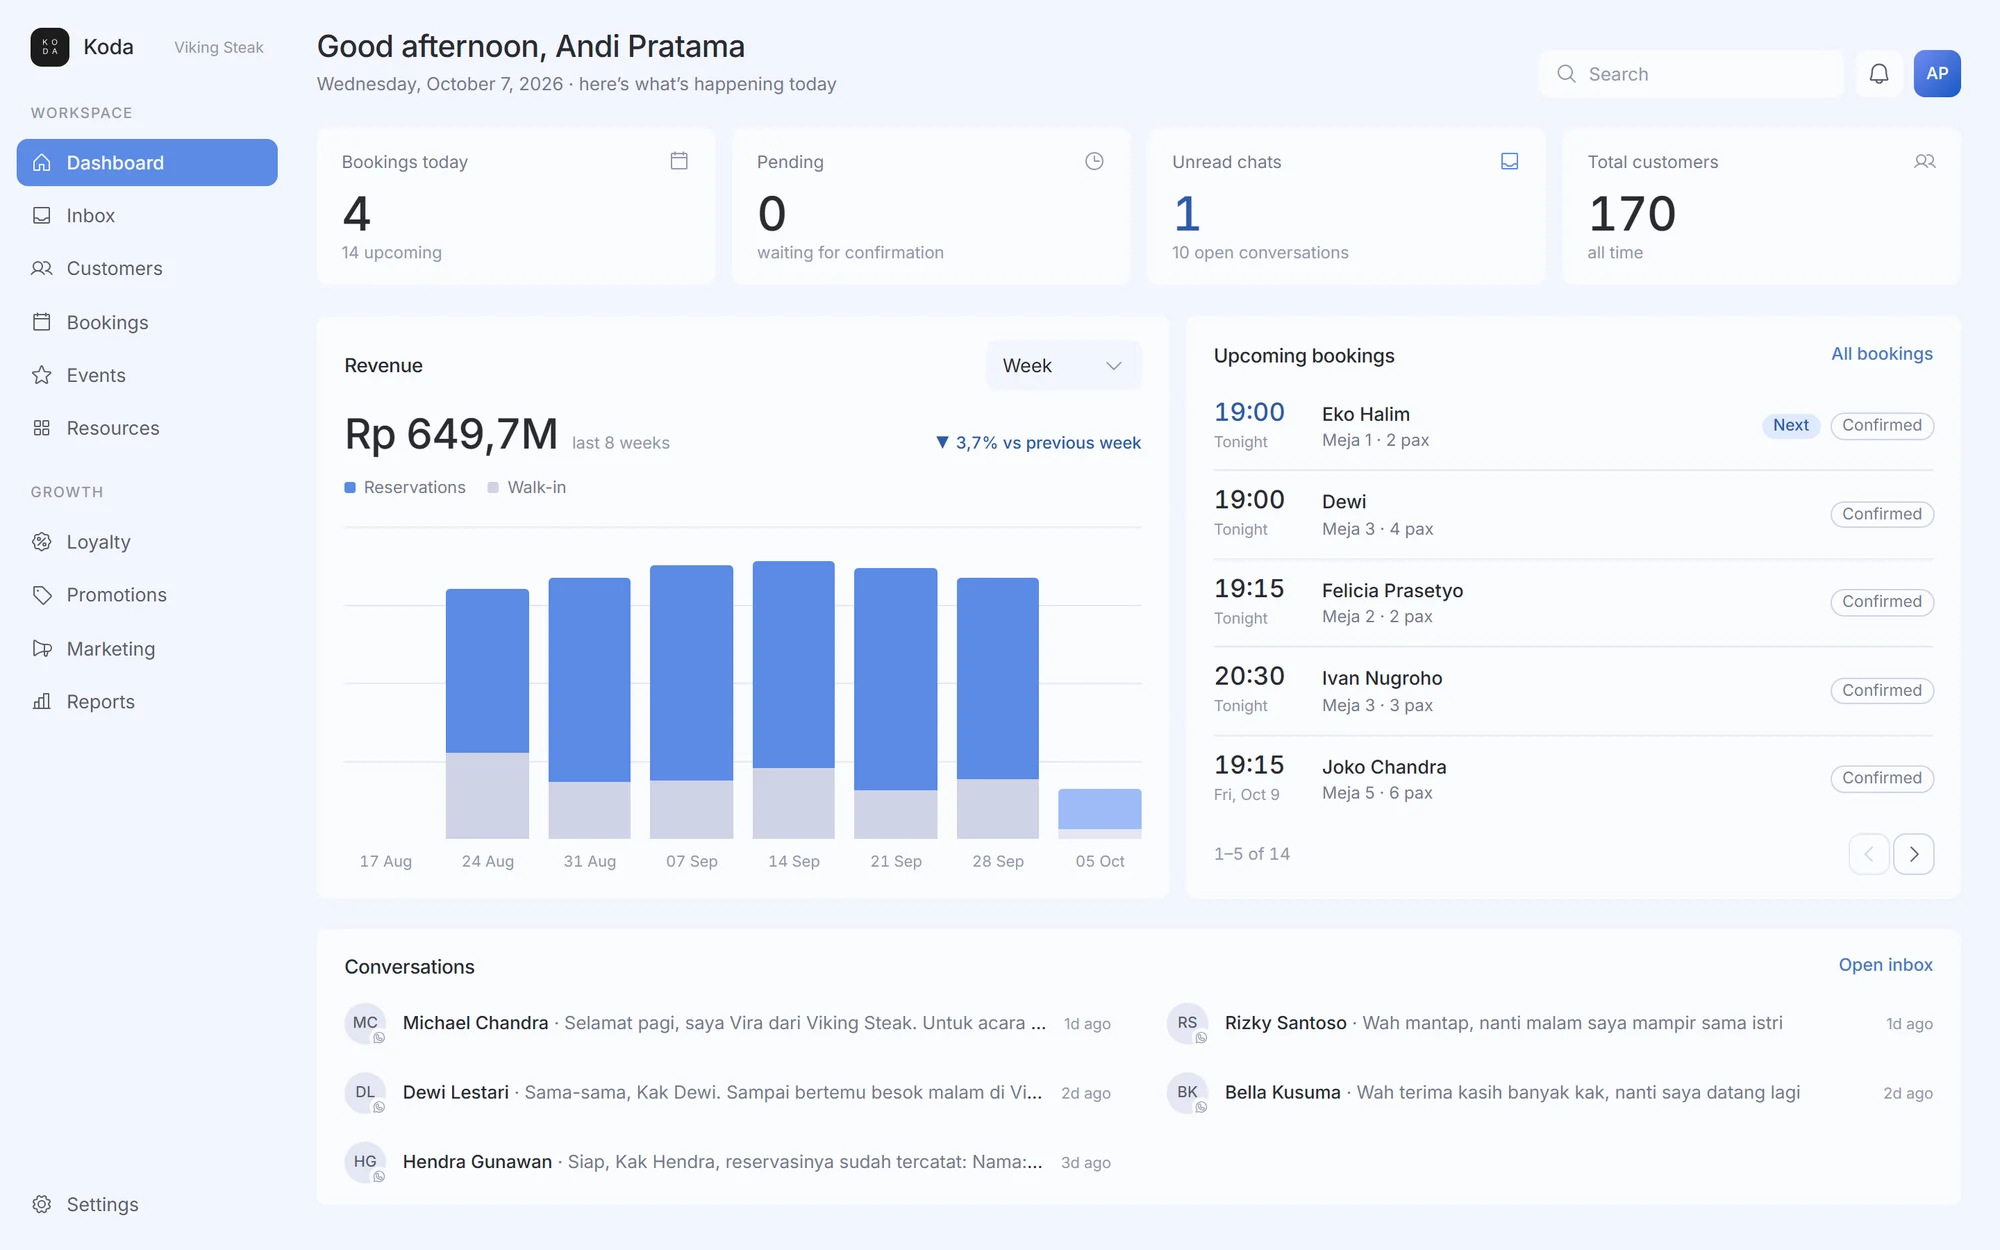Screen dimensions: 2000x1250
Task: Open Dashboard in sidebar
Action: pyautogui.click(x=147, y=162)
